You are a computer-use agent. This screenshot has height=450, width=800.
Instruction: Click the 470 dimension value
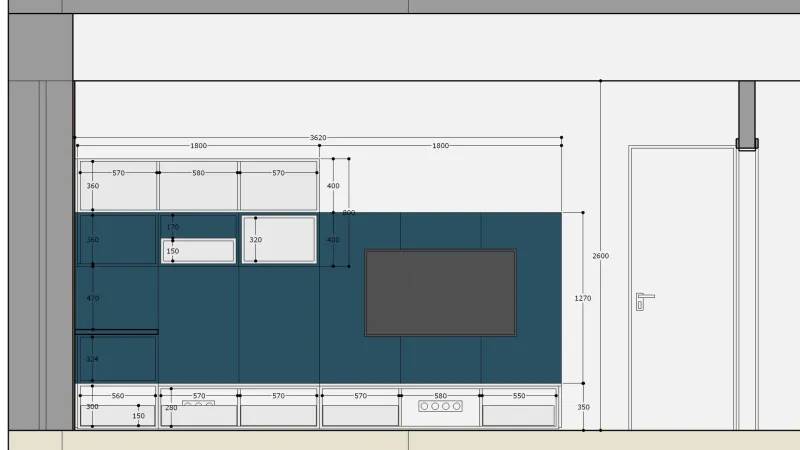92,298
